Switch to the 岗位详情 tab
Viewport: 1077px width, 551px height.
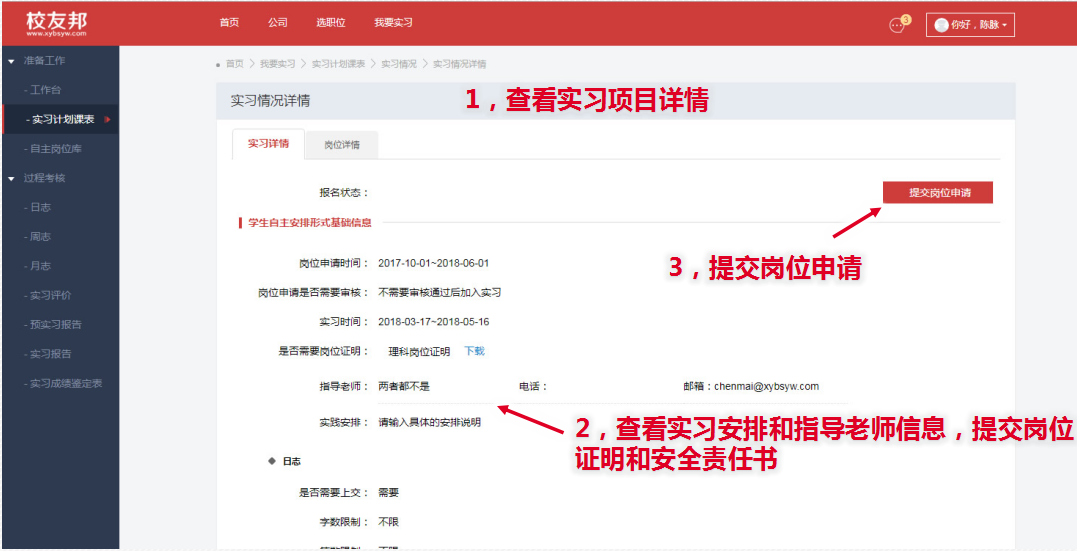click(342, 145)
